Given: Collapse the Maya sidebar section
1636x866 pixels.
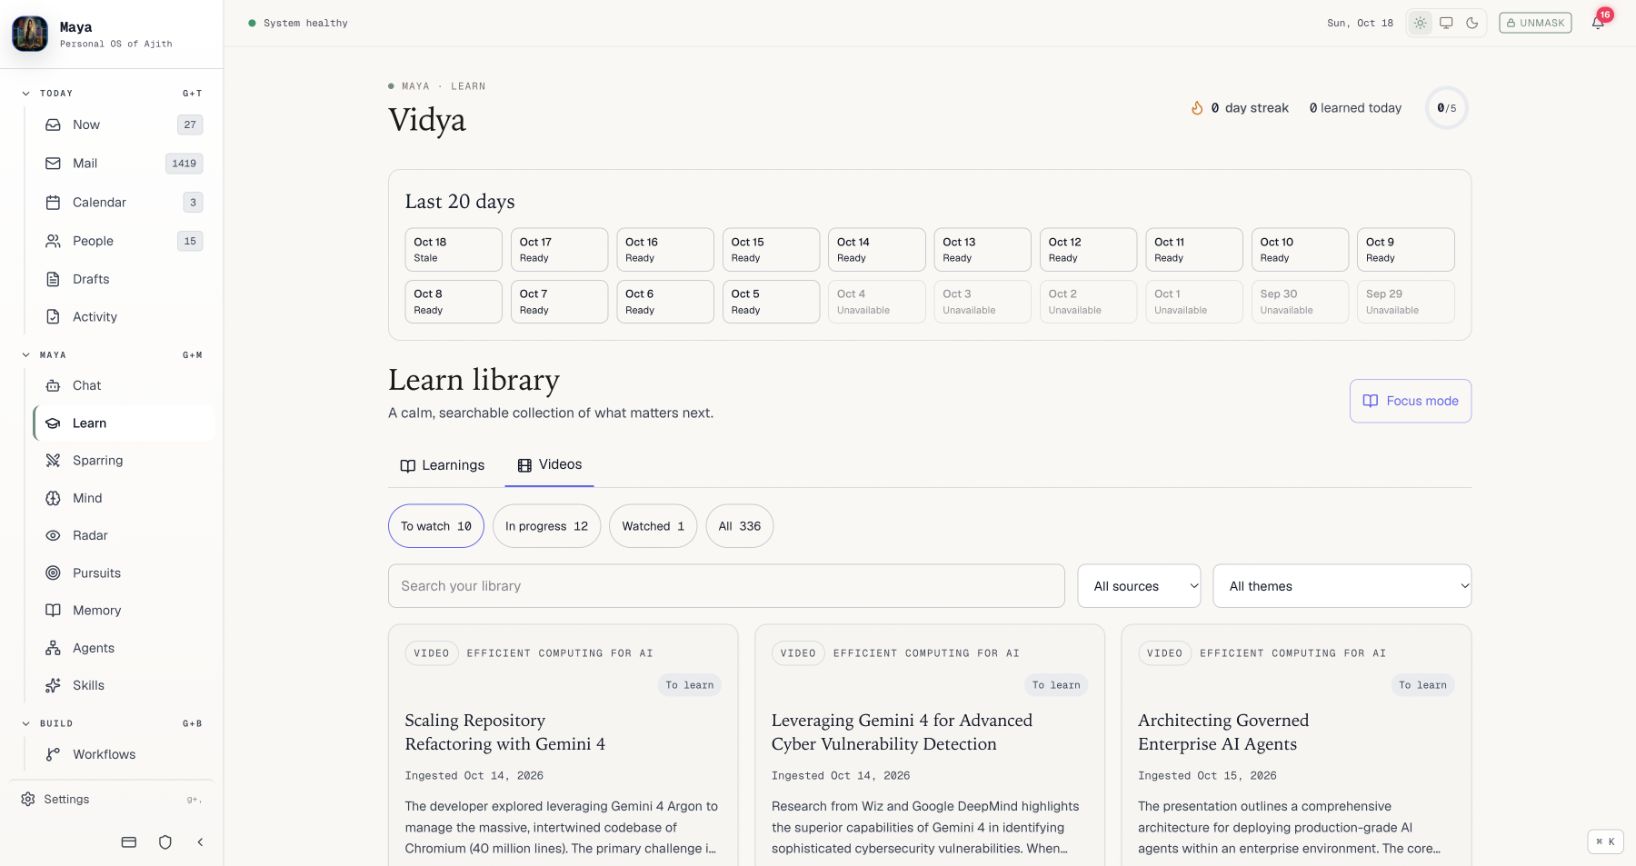Looking at the screenshot, I should tap(26, 355).
